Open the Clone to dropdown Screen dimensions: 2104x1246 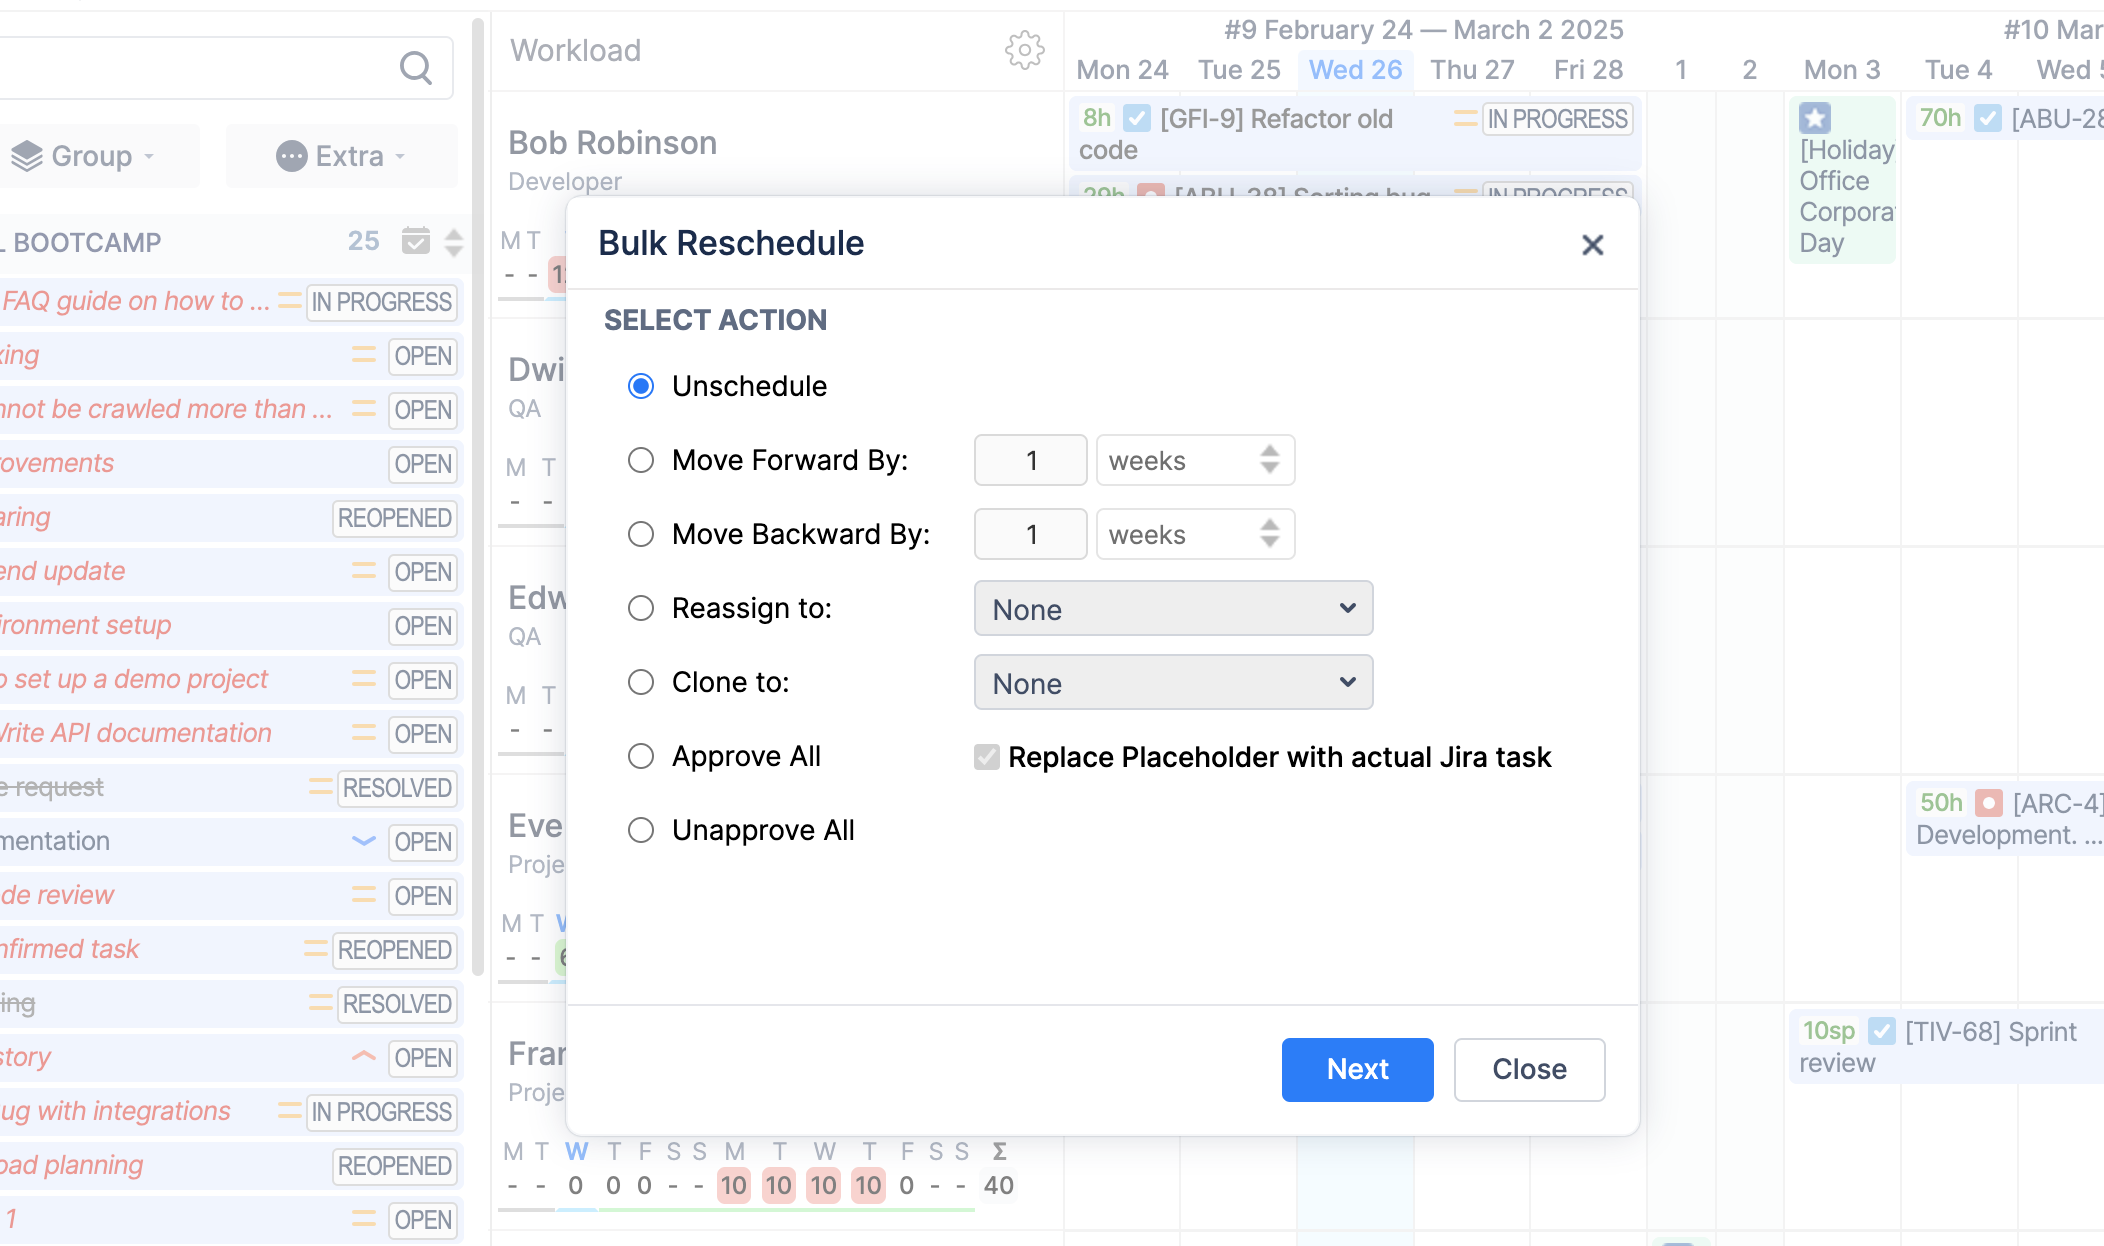click(1172, 682)
